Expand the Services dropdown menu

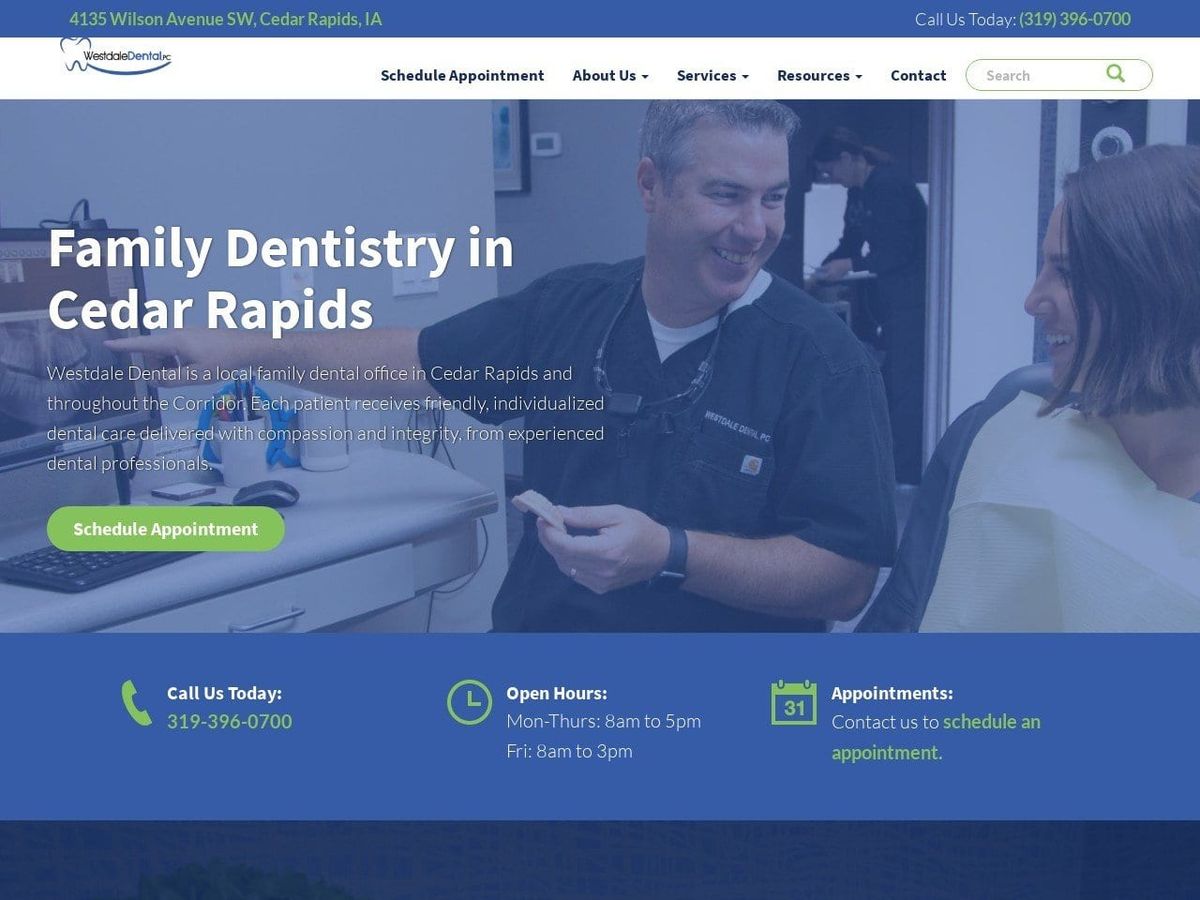(x=713, y=75)
